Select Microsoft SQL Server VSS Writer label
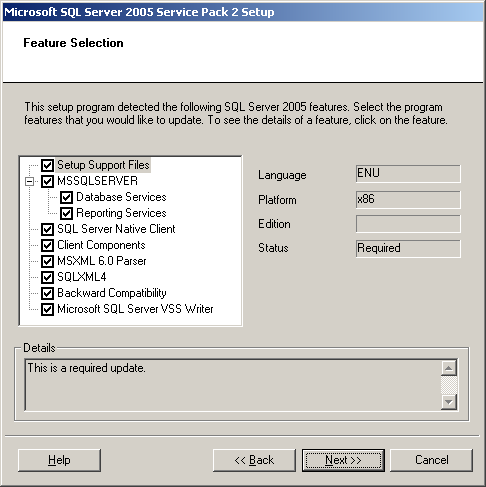This screenshot has width=486, height=487. tap(135, 309)
